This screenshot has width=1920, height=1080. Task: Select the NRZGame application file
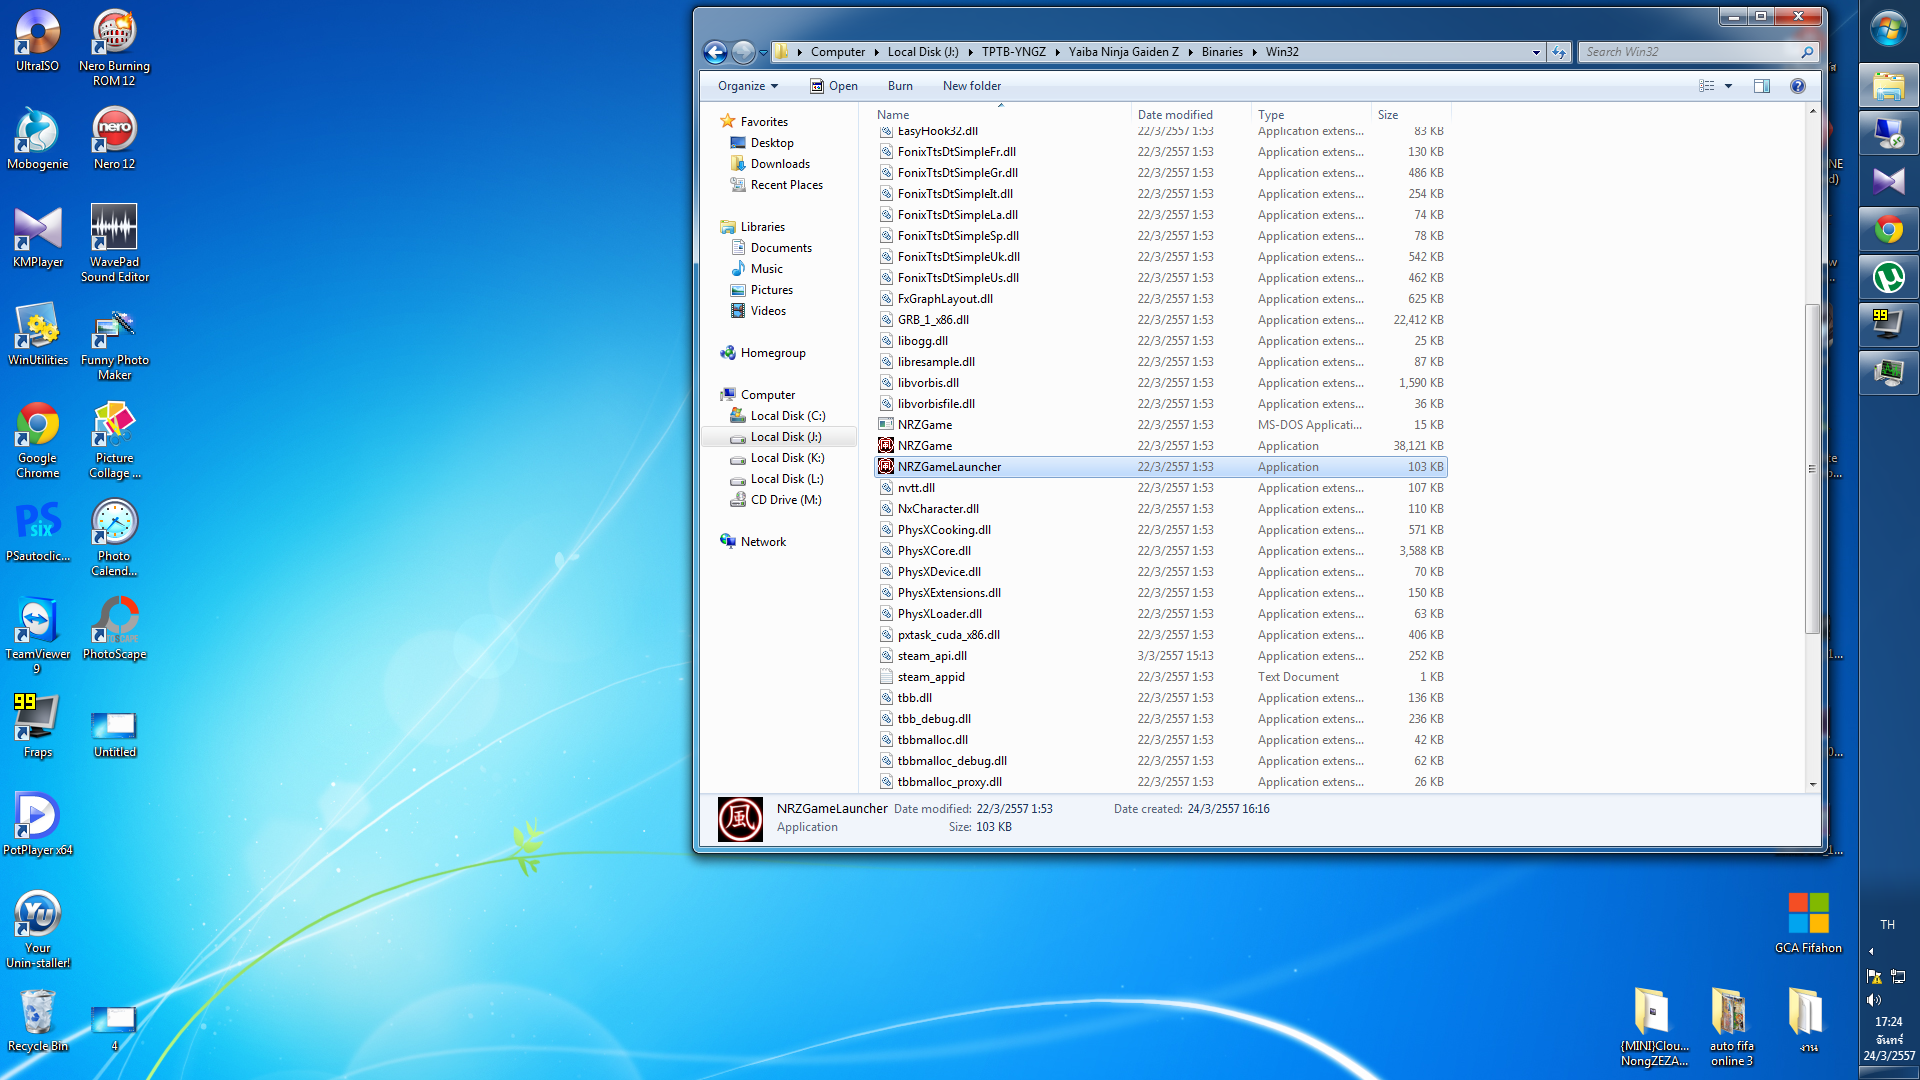pos(925,446)
